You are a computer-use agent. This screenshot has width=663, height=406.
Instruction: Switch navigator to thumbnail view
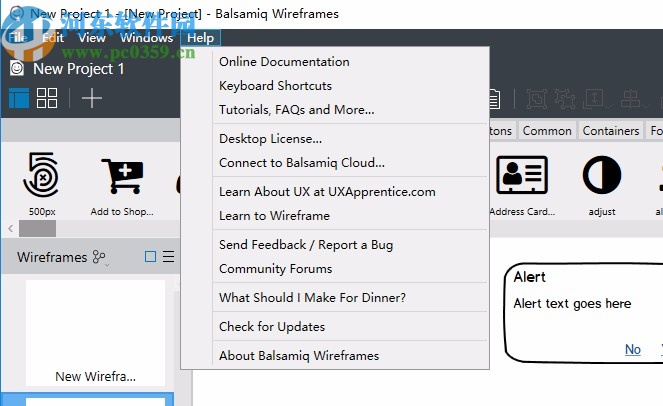click(150, 257)
